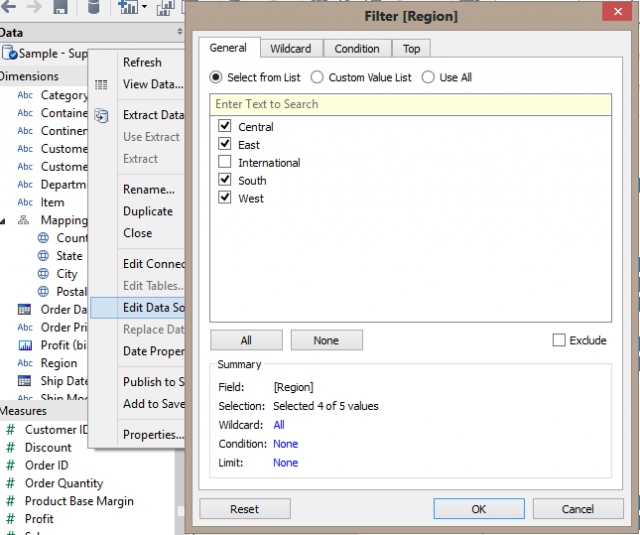The width and height of the screenshot is (640, 535).
Task: Check the International region checkbox
Action: 224,162
